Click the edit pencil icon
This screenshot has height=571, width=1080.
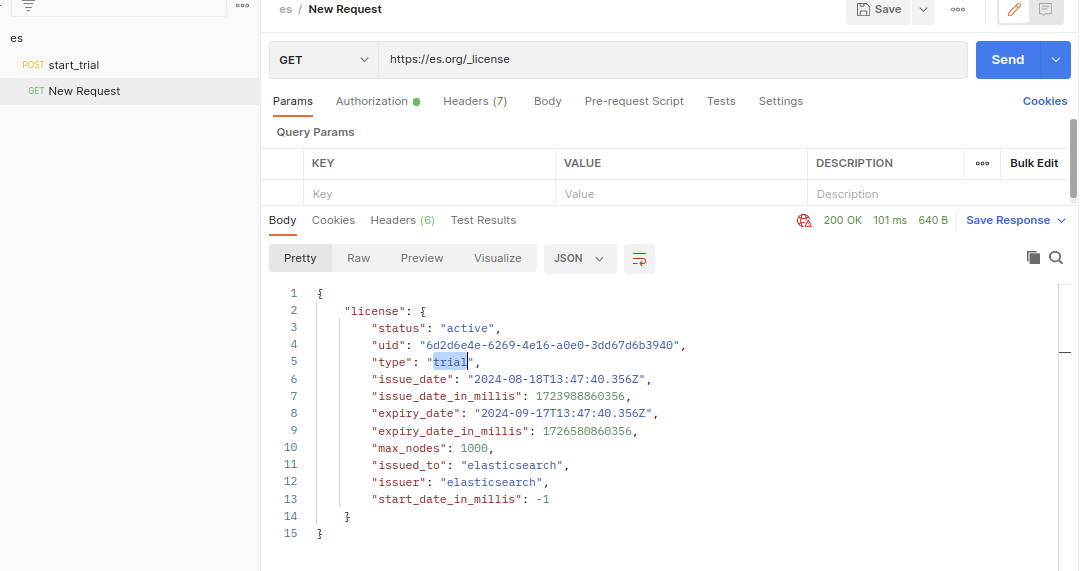tap(1015, 10)
